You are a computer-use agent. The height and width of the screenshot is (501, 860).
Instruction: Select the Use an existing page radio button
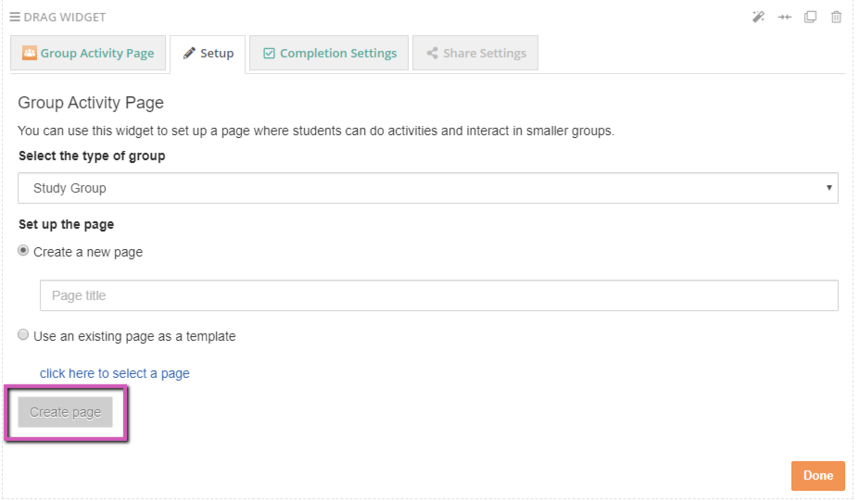pyautogui.click(x=23, y=335)
